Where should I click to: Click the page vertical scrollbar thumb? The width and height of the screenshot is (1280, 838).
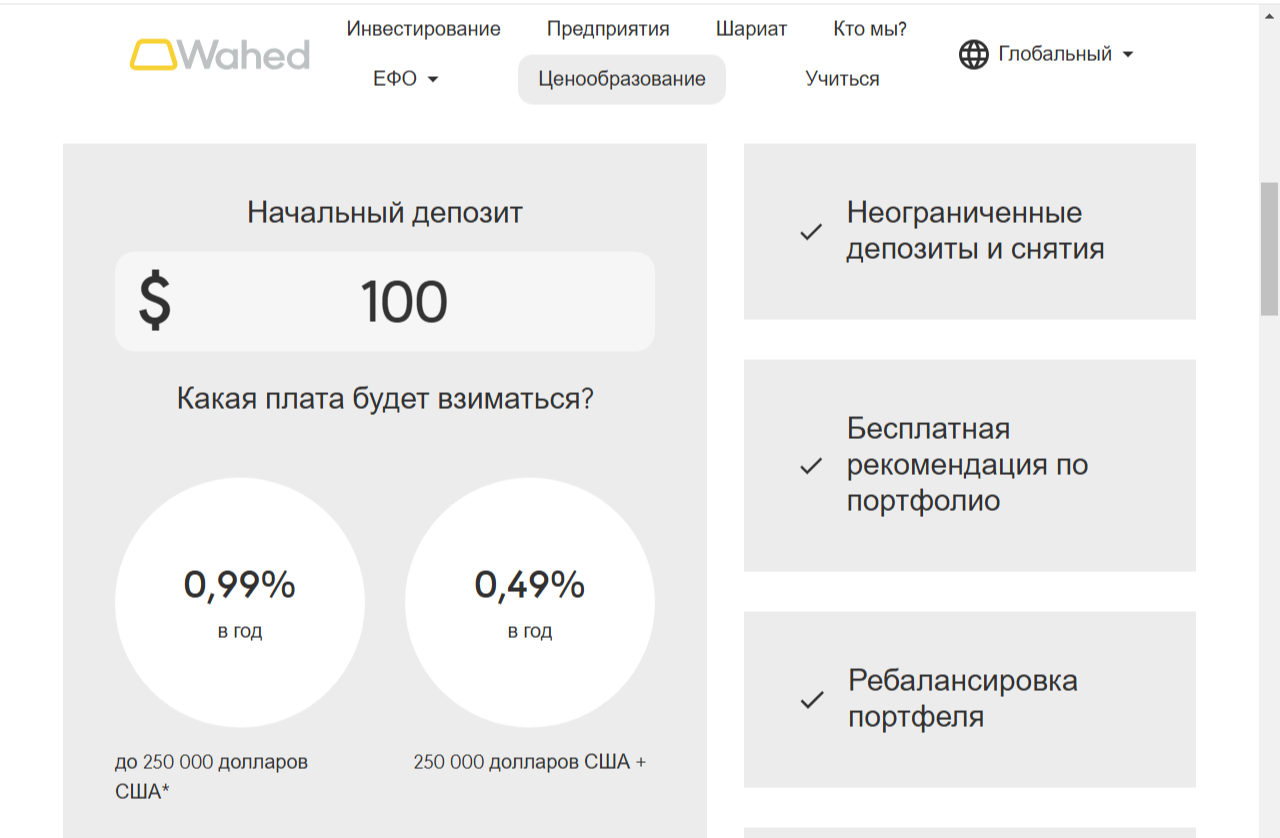(x=1269, y=249)
